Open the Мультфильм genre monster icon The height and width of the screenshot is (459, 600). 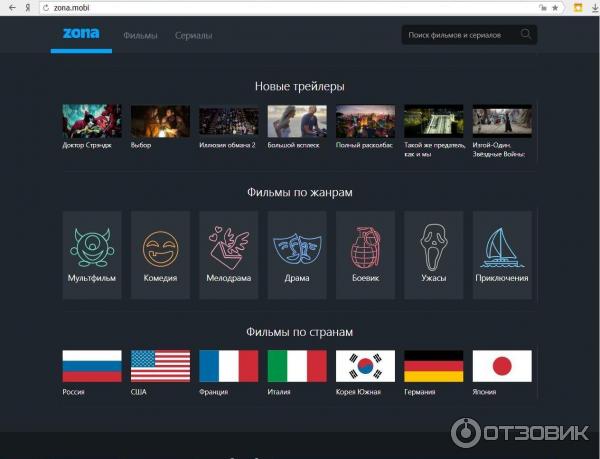[x=92, y=246]
